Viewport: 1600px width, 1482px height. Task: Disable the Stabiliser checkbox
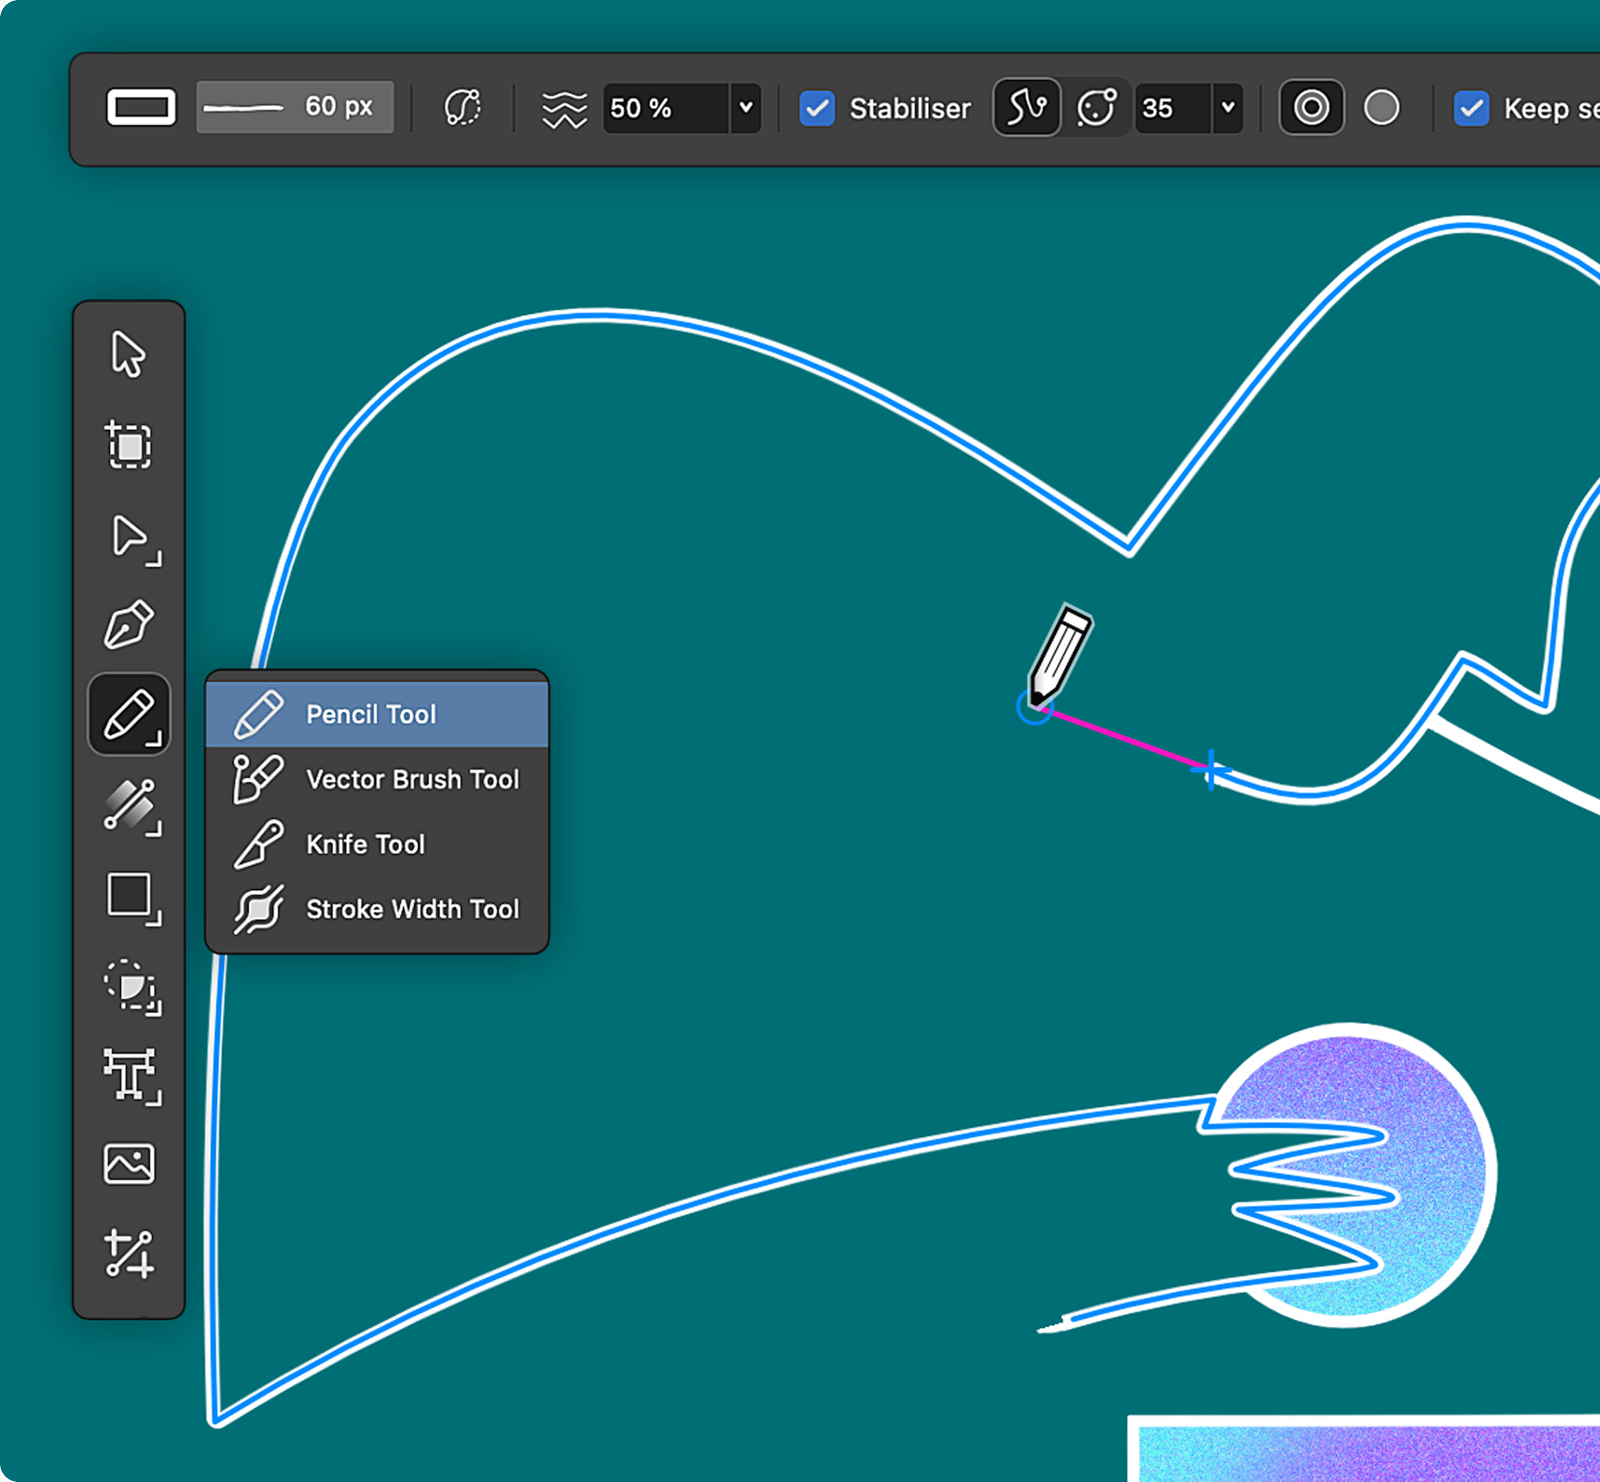click(x=816, y=108)
